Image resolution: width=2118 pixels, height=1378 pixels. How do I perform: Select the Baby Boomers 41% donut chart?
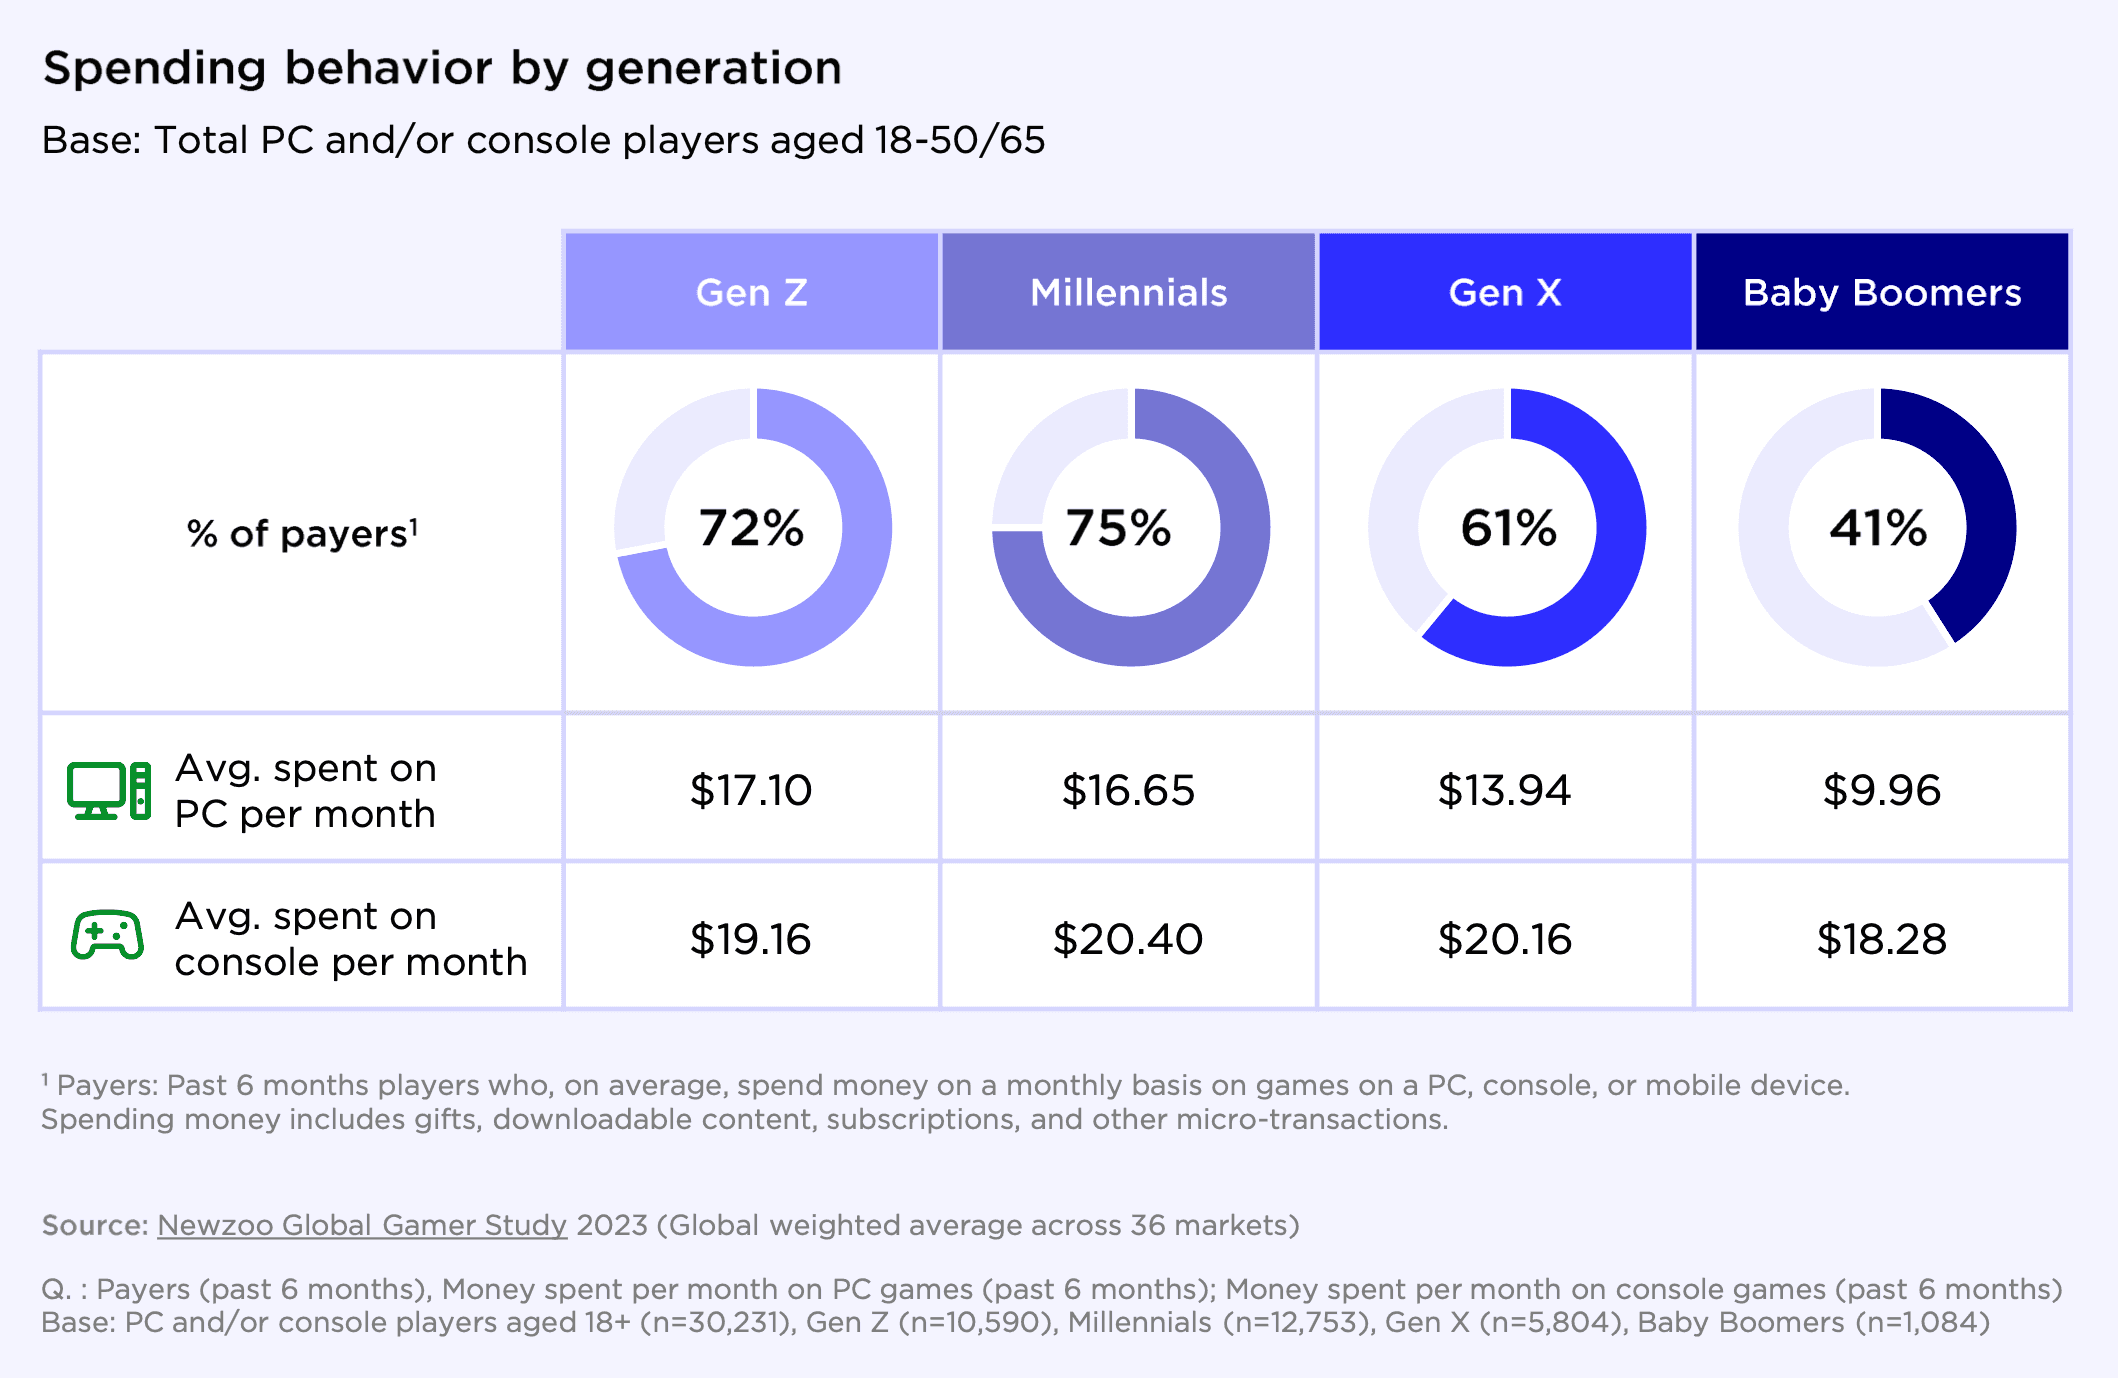pos(1878,527)
